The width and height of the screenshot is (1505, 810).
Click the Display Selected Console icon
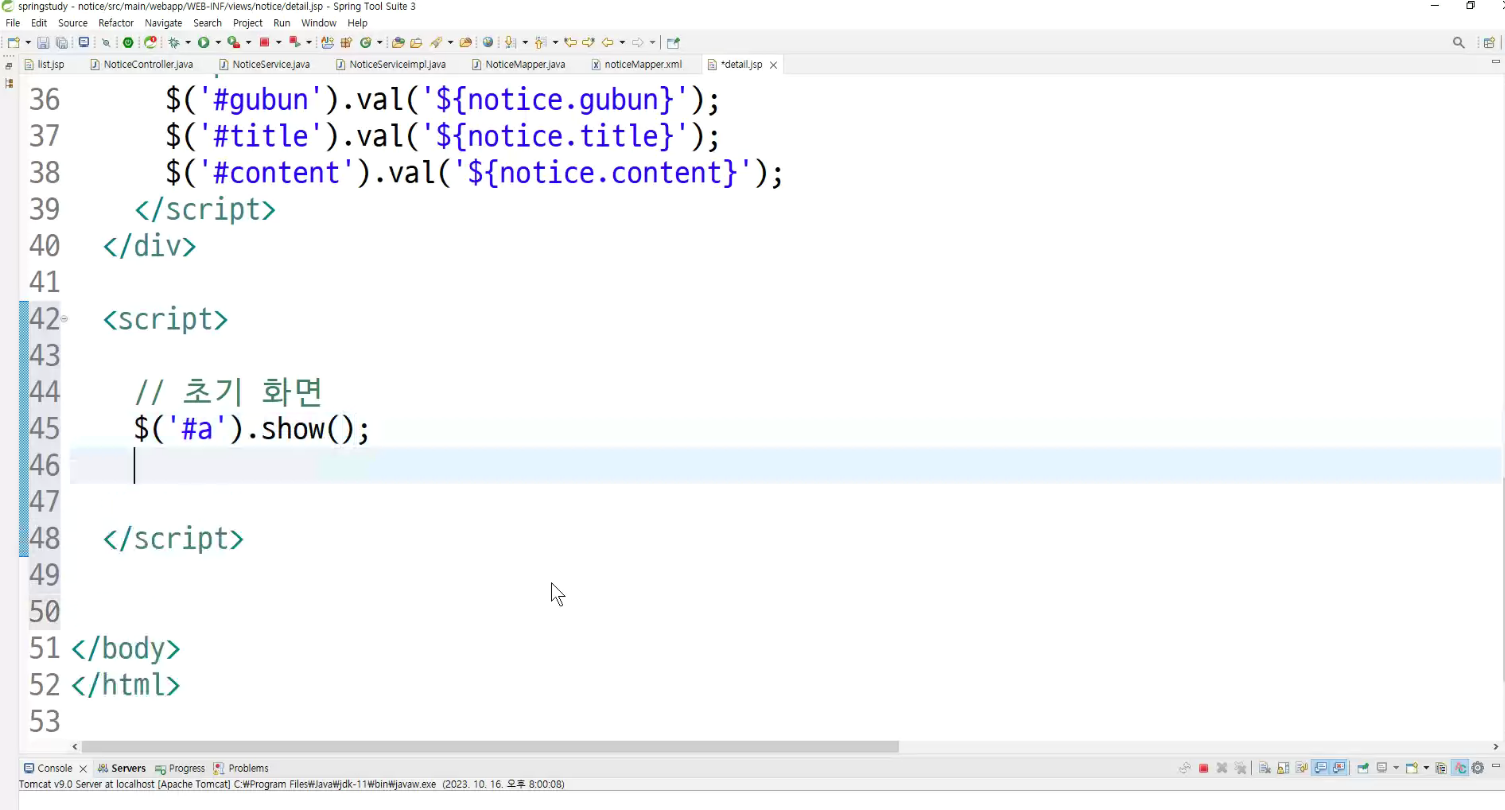click(x=1382, y=768)
